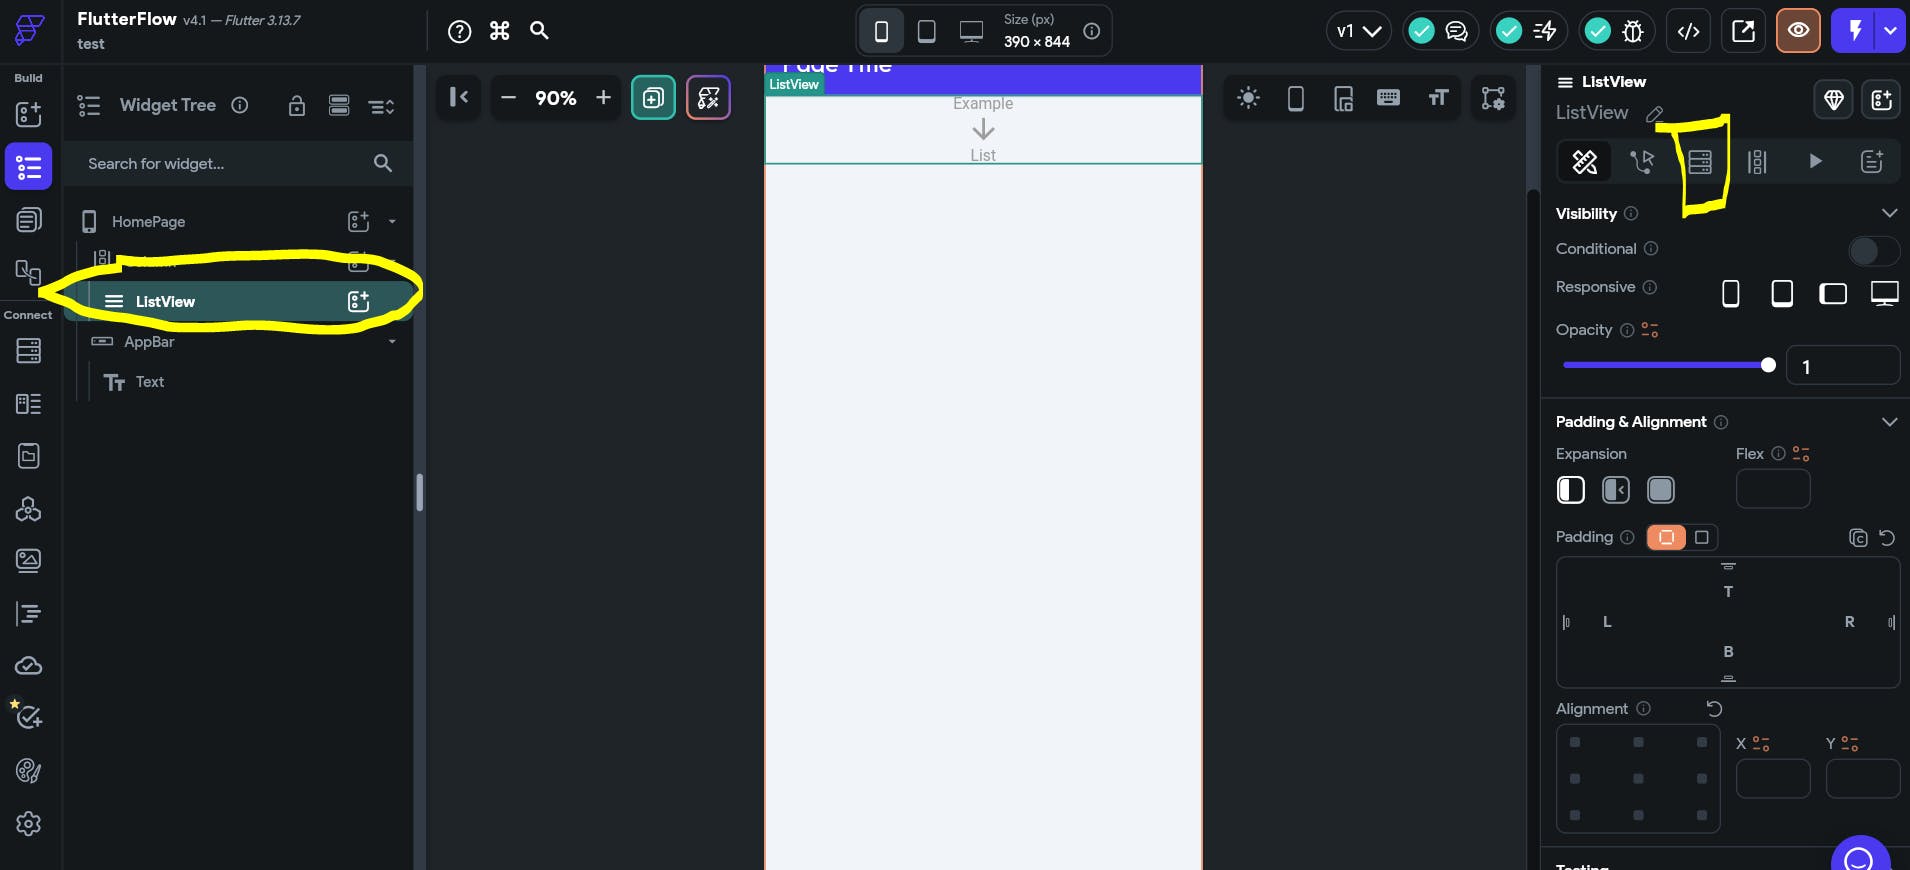Open dropdown arrow beside lightning button
The height and width of the screenshot is (870, 1910).
click(x=1890, y=31)
